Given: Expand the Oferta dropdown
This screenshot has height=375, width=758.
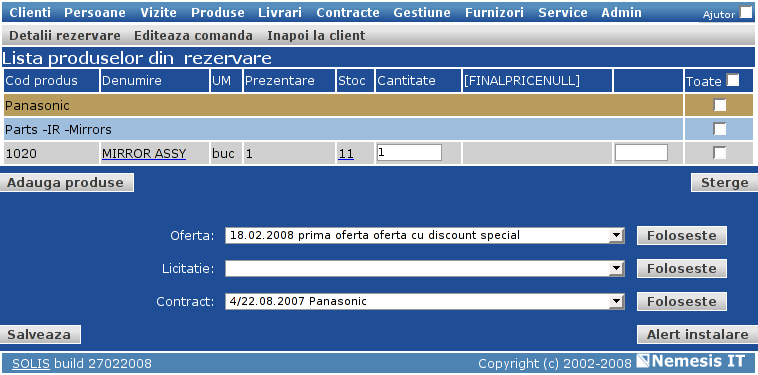Looking at the screenshot, I should (615, 236).
